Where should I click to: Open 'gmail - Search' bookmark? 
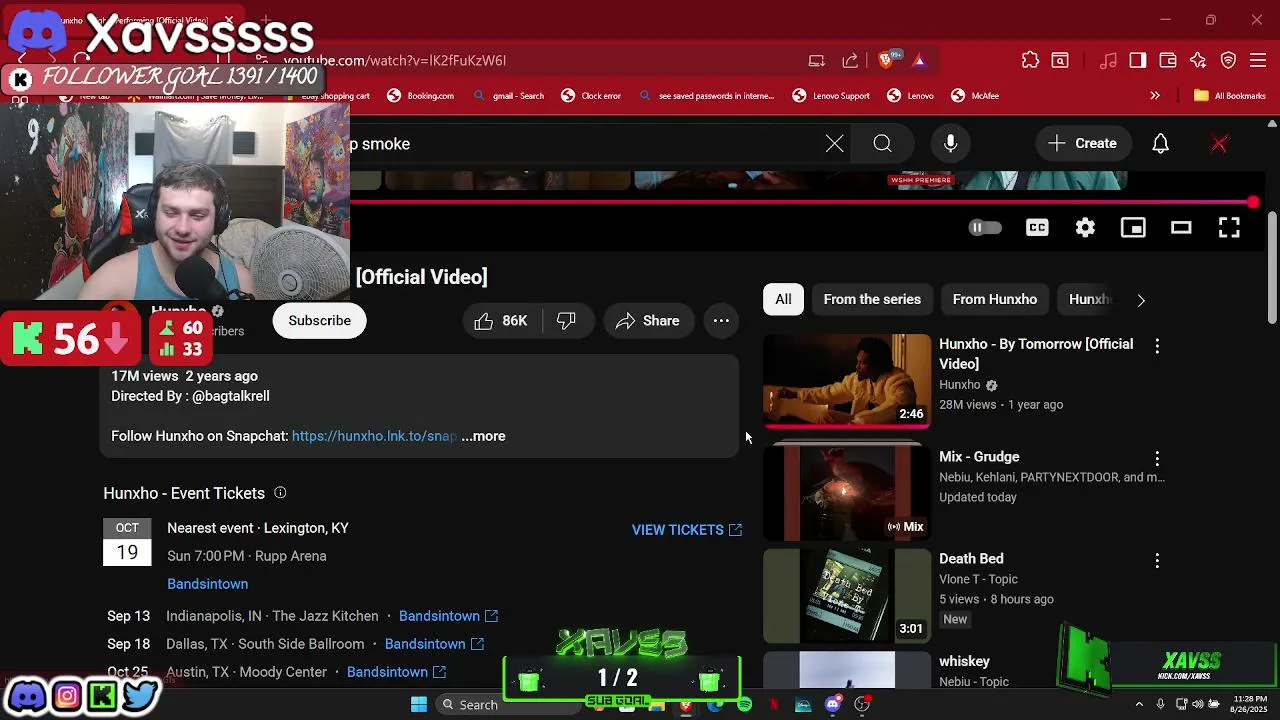pyautogui.click(x=508, y=96)
